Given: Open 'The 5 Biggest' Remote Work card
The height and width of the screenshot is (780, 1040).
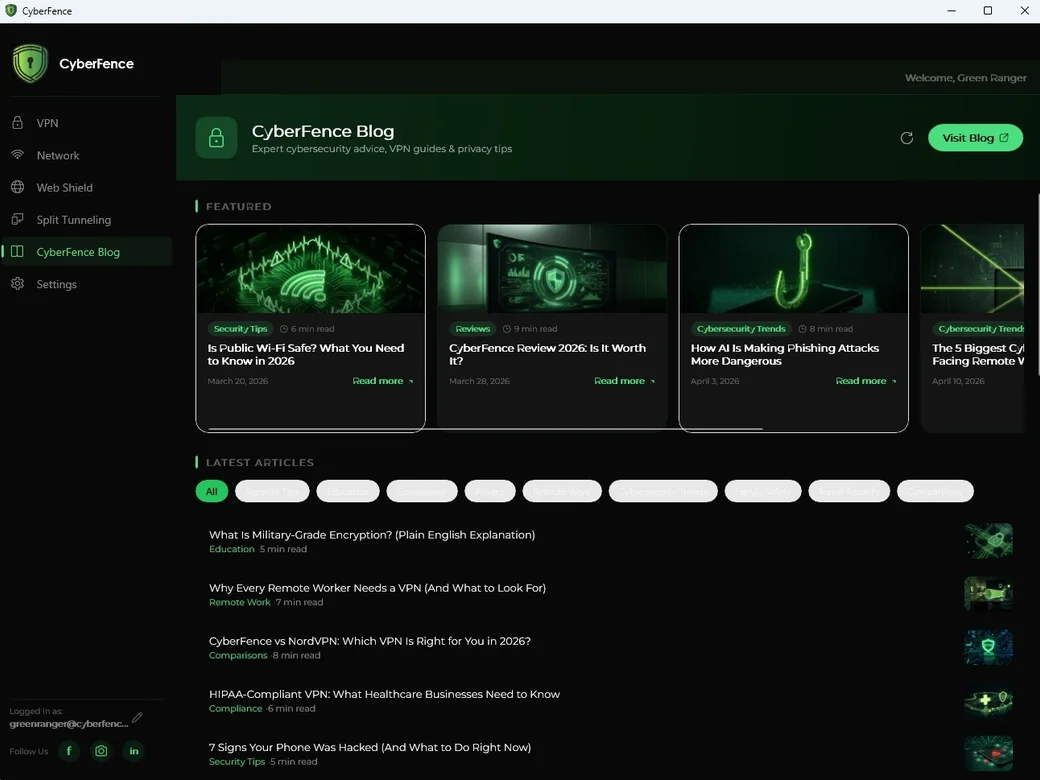Looking at the screenshot, I should [x=972, y=328].
